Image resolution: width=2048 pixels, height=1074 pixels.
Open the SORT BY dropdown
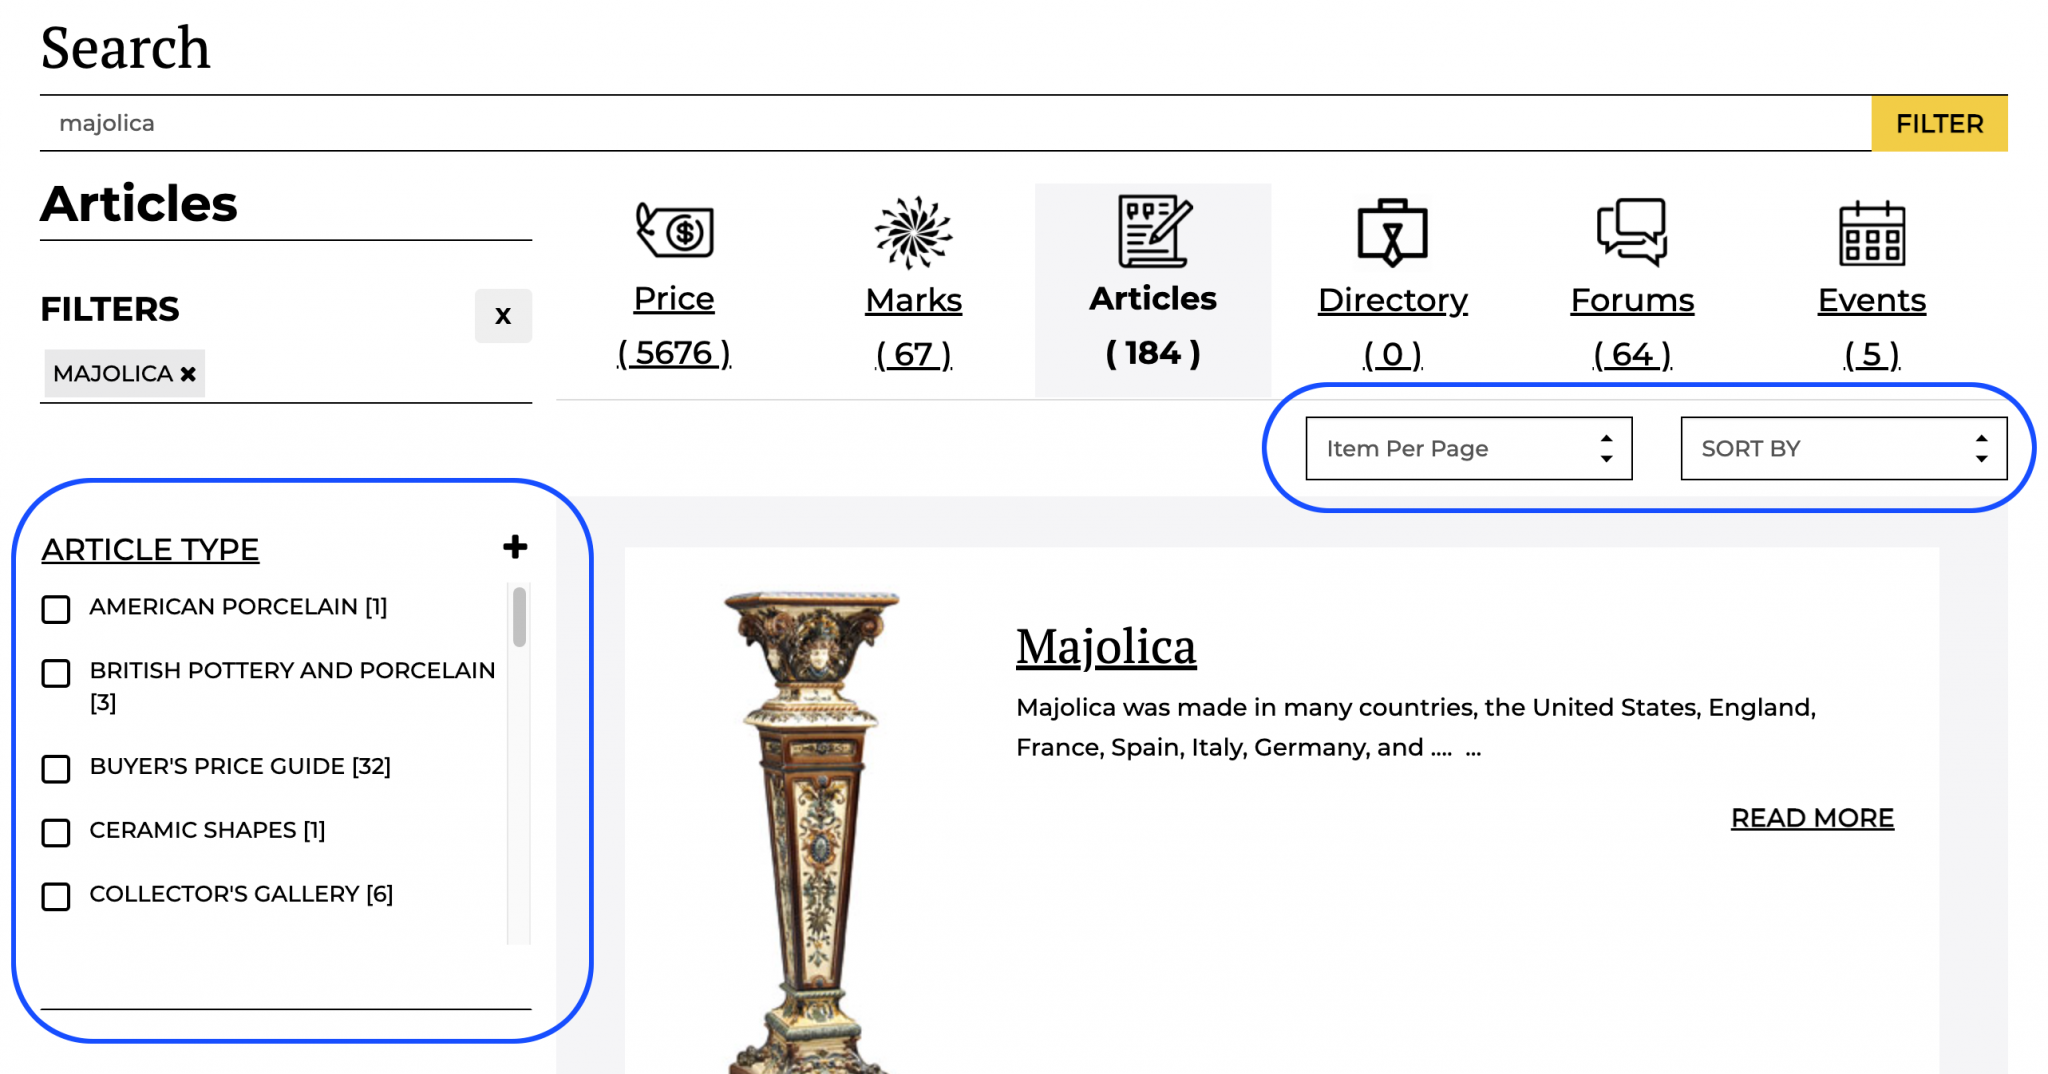[1843, 448]
